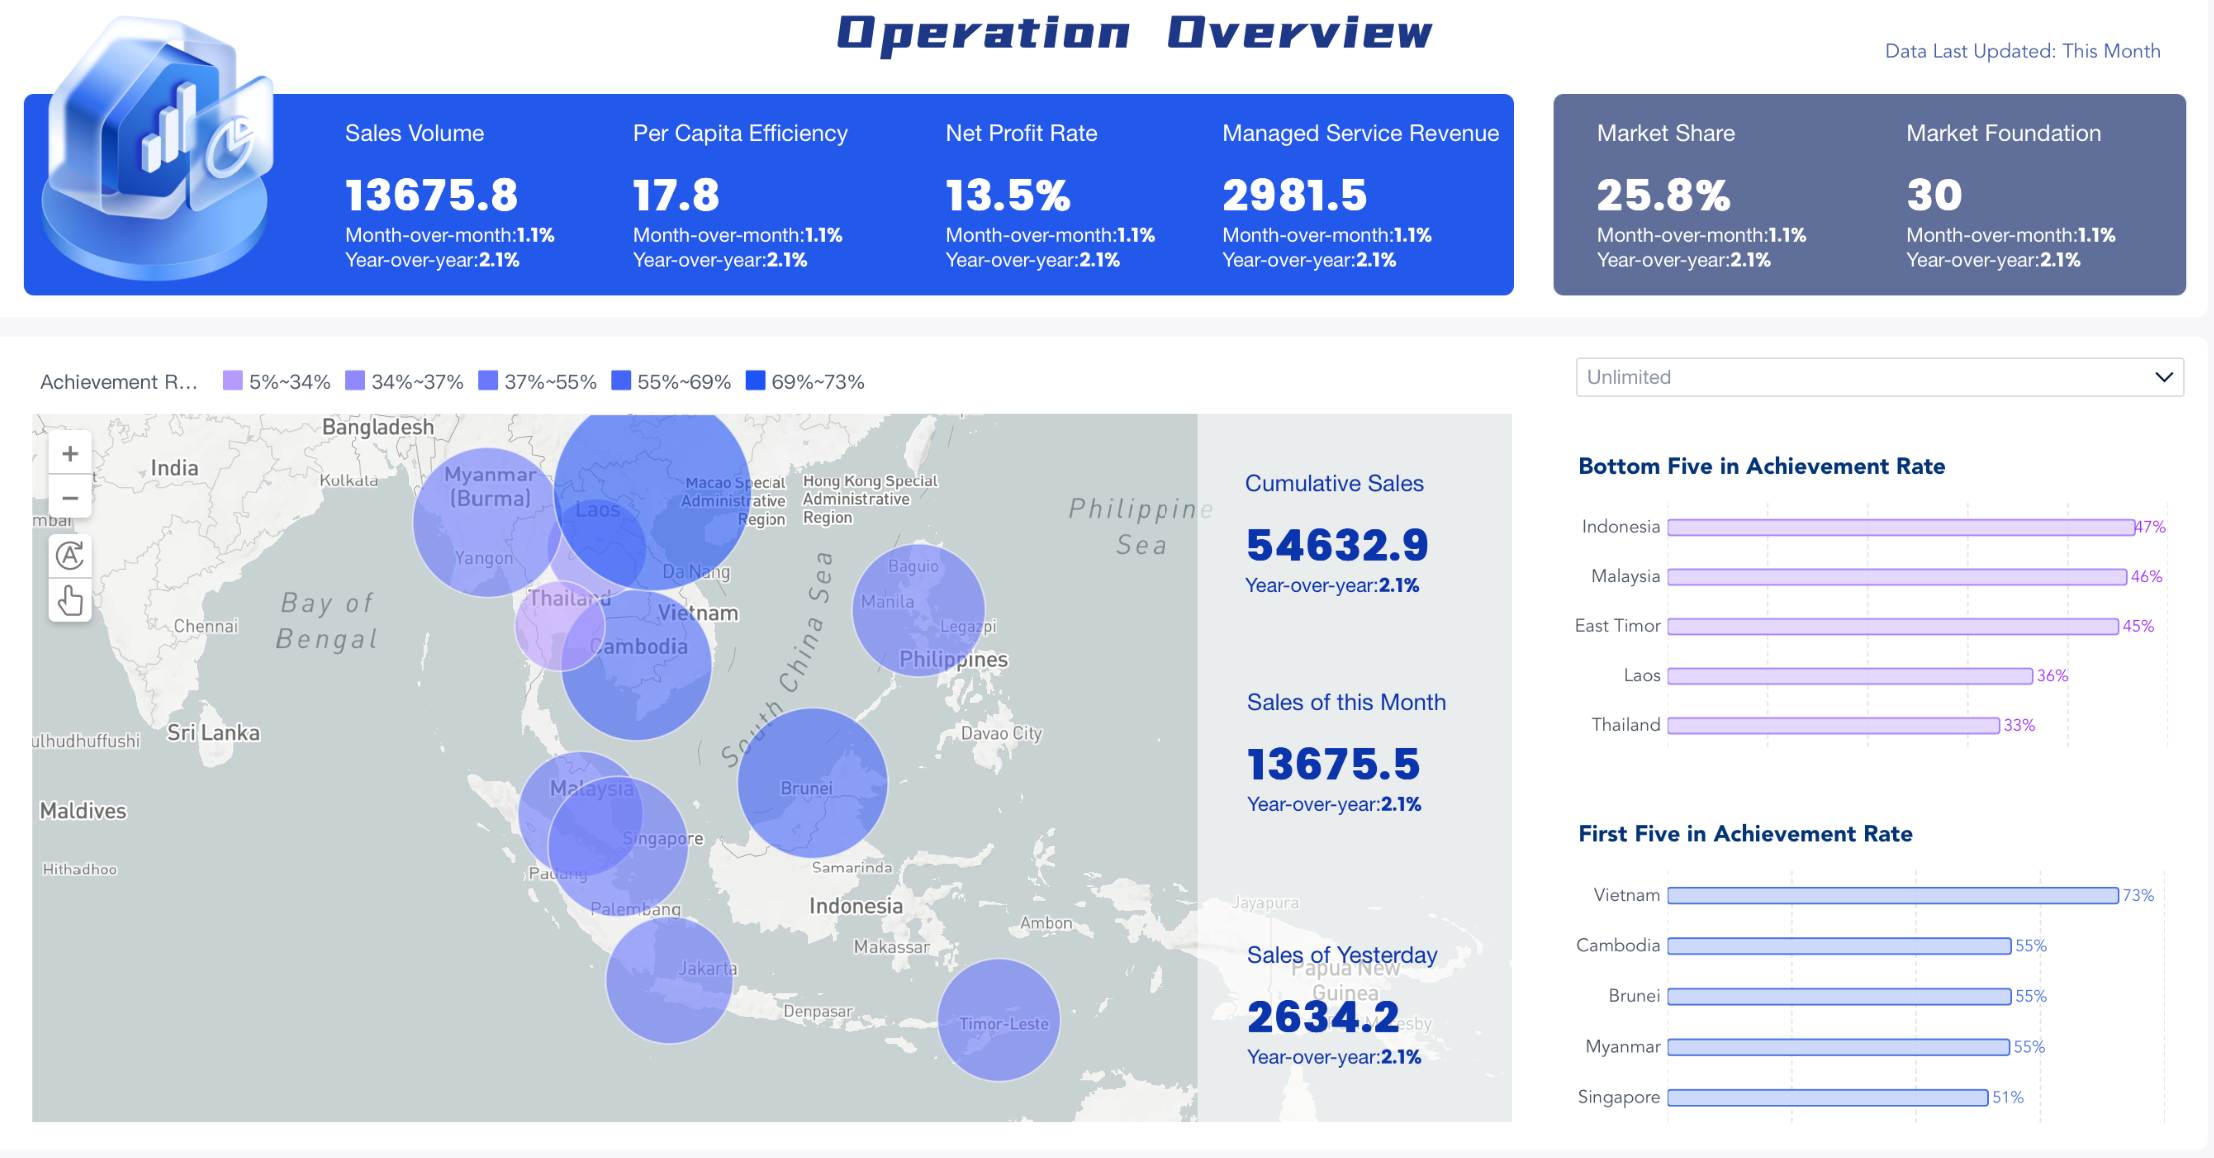Click the Philippines bubble on map

coord(918,610)
